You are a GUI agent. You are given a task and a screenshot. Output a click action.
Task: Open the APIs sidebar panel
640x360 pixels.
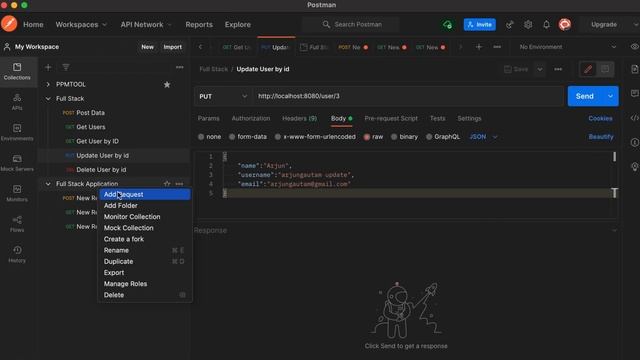[17, 102]
